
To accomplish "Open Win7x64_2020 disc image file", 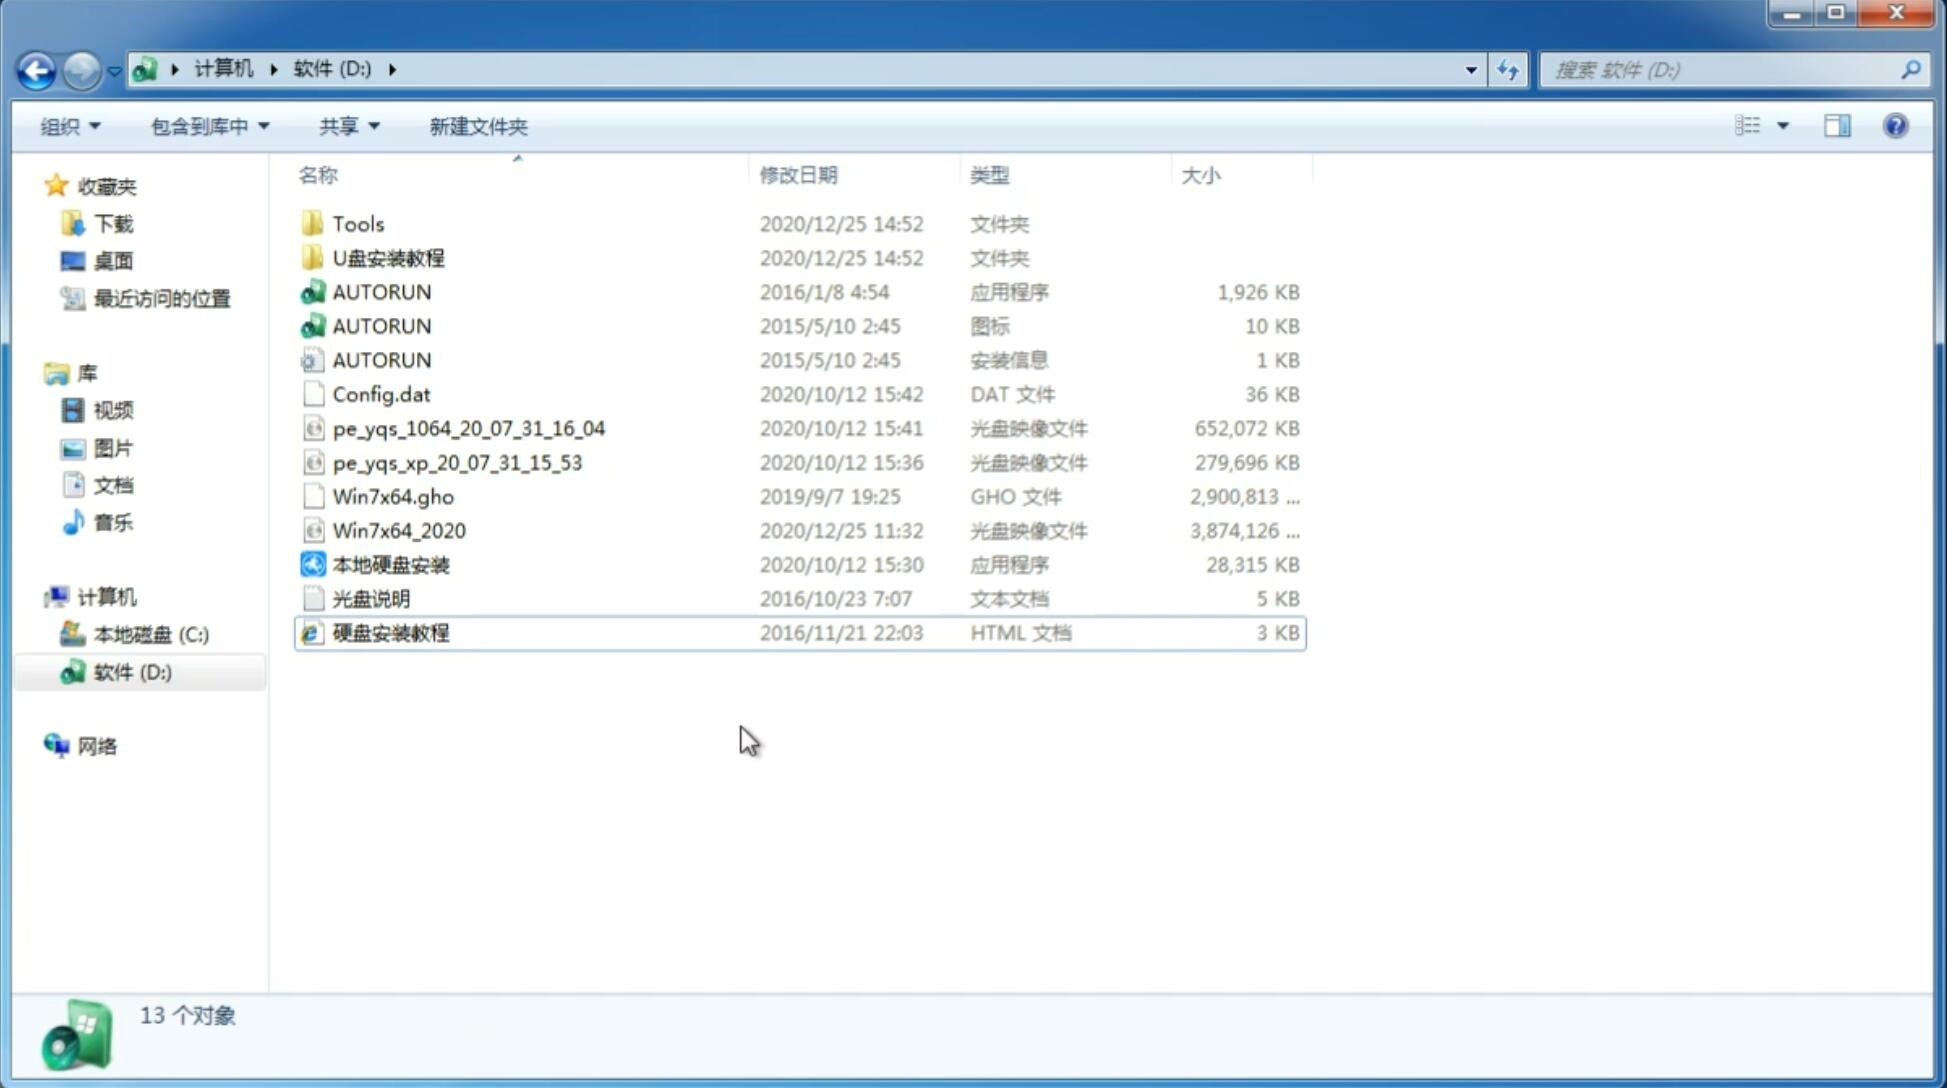I will (400, 531).
